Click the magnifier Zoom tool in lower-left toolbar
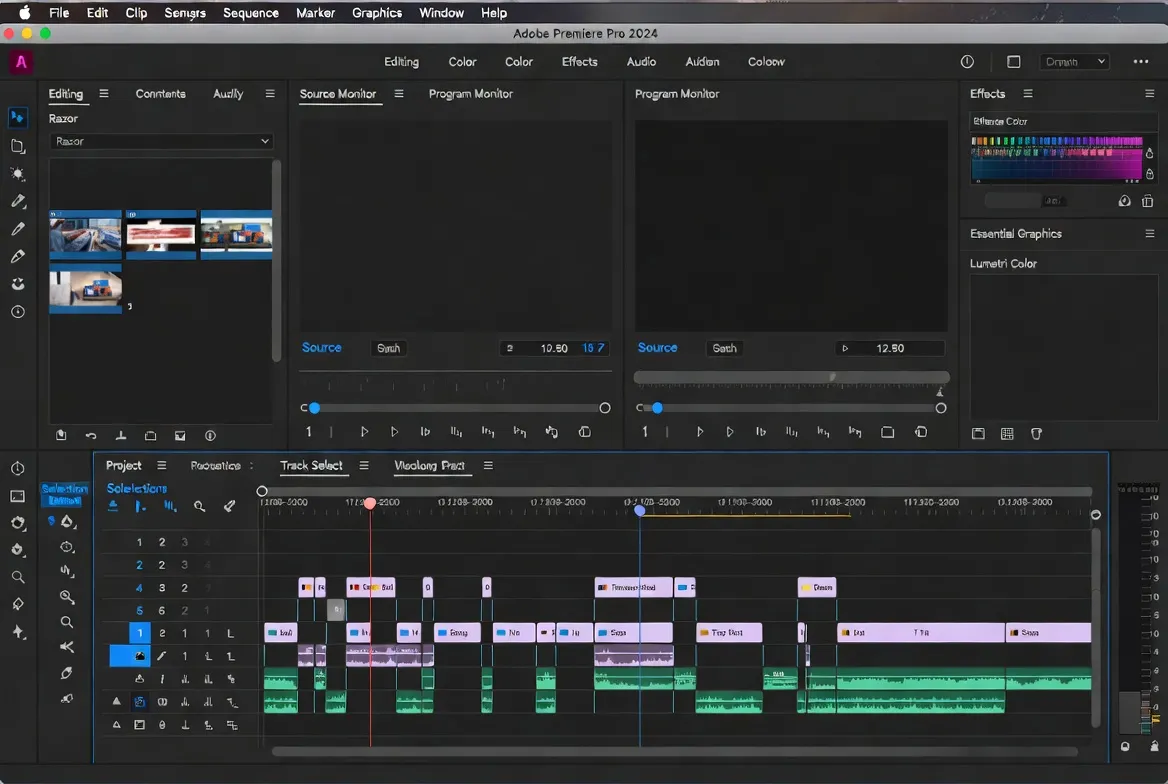Viewport: 1168px width, 784px height. pos(18,577)
